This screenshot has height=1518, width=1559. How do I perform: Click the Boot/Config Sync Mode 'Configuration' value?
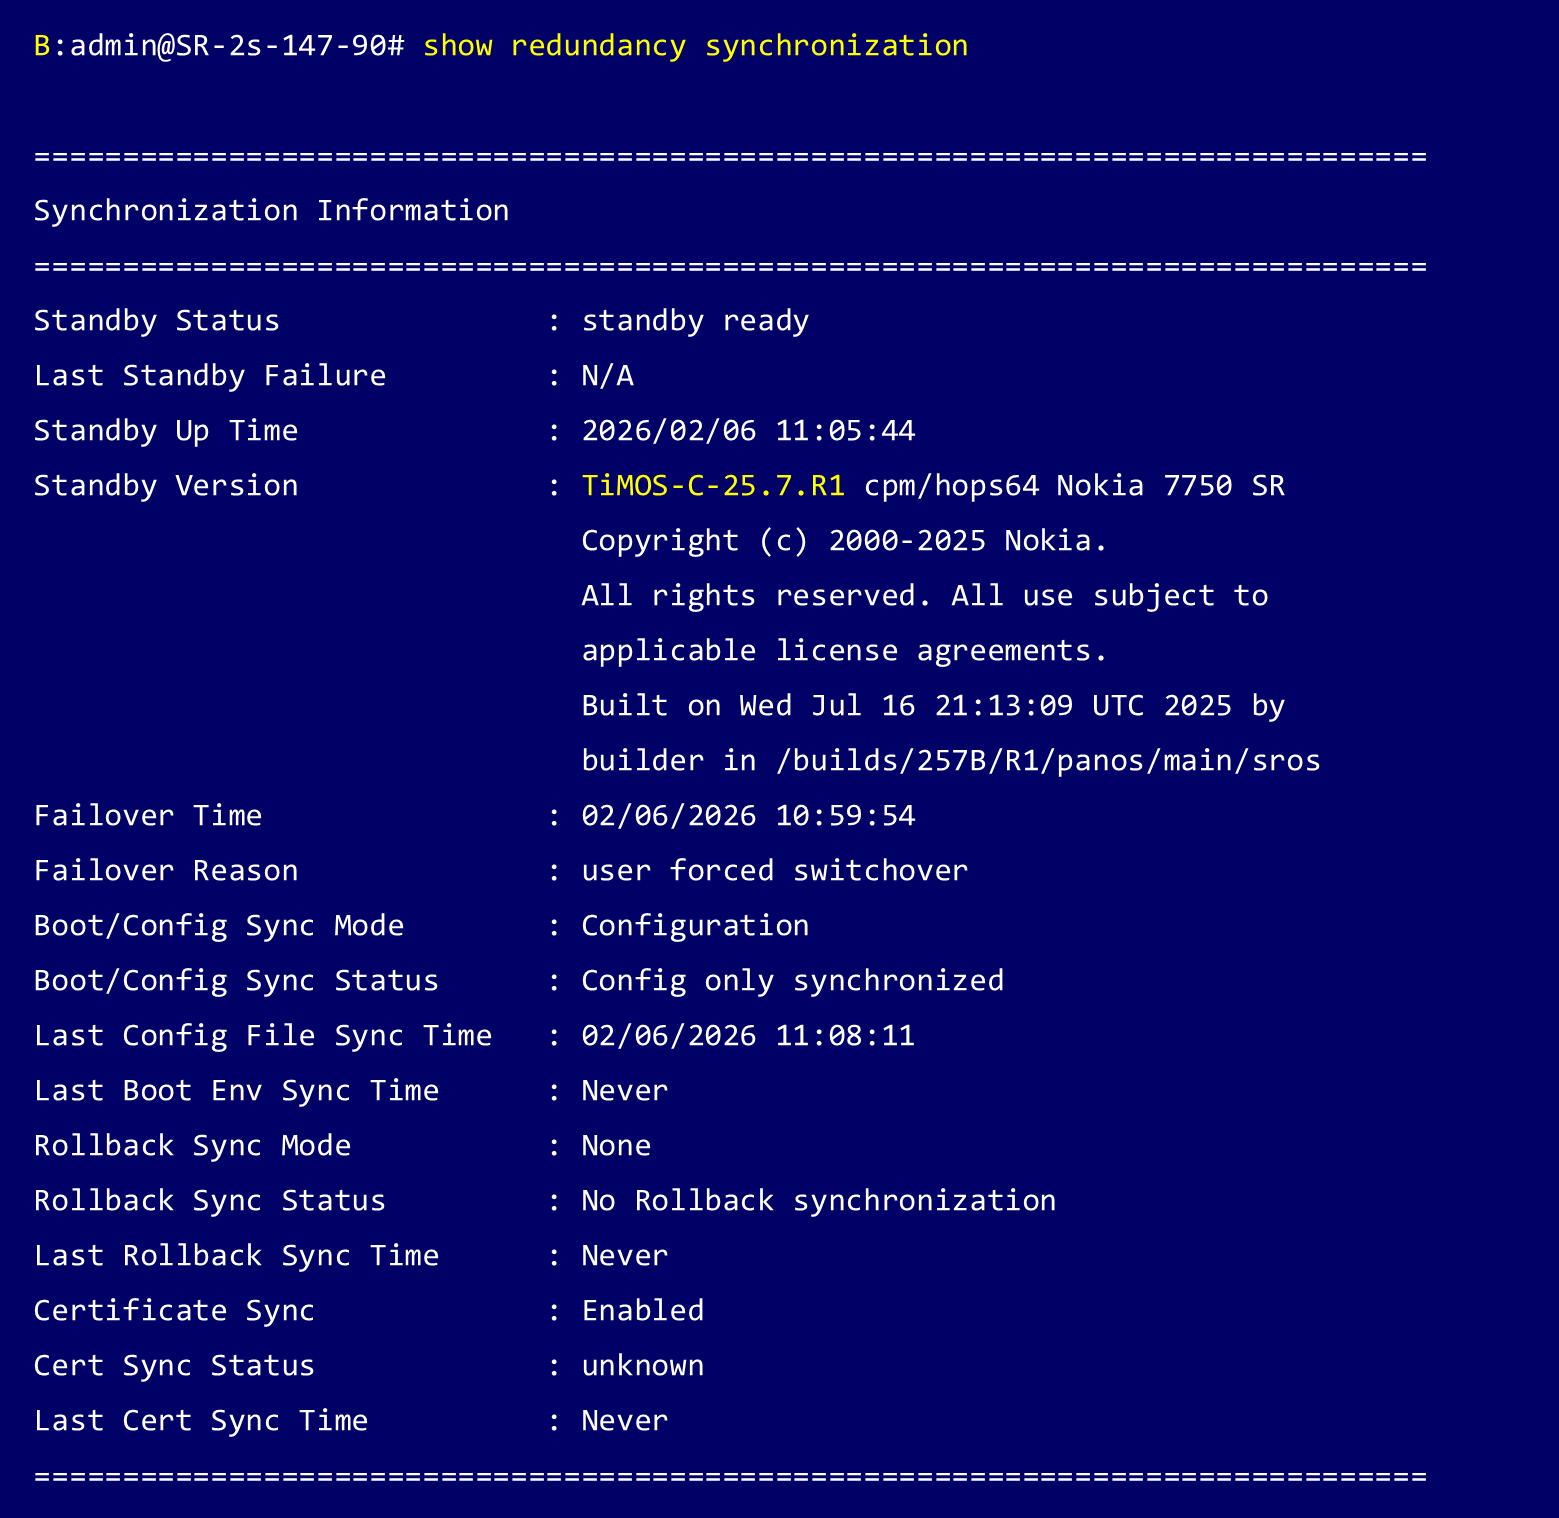(x=695, y=926)
